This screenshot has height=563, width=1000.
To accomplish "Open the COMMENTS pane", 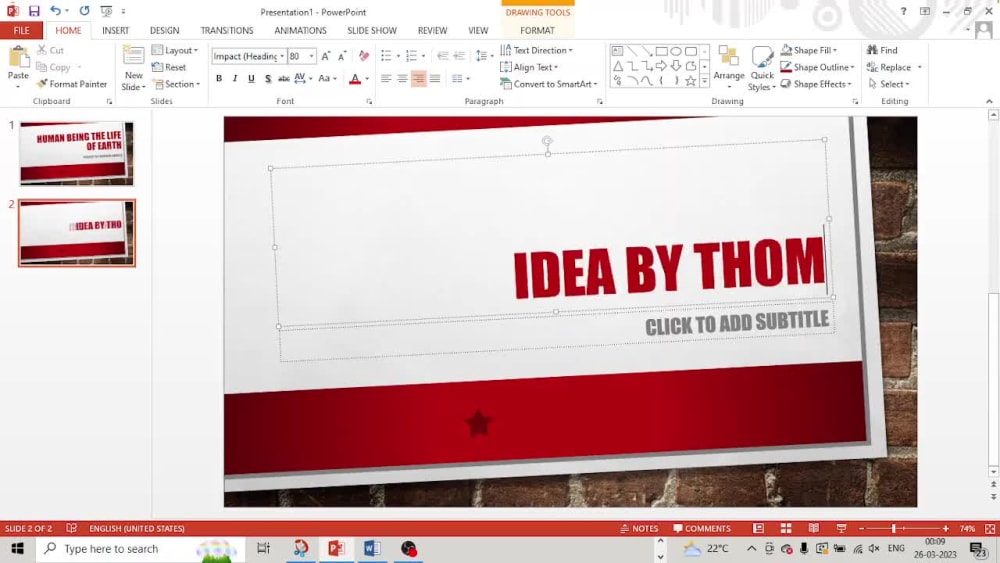I will click(702, 528).
